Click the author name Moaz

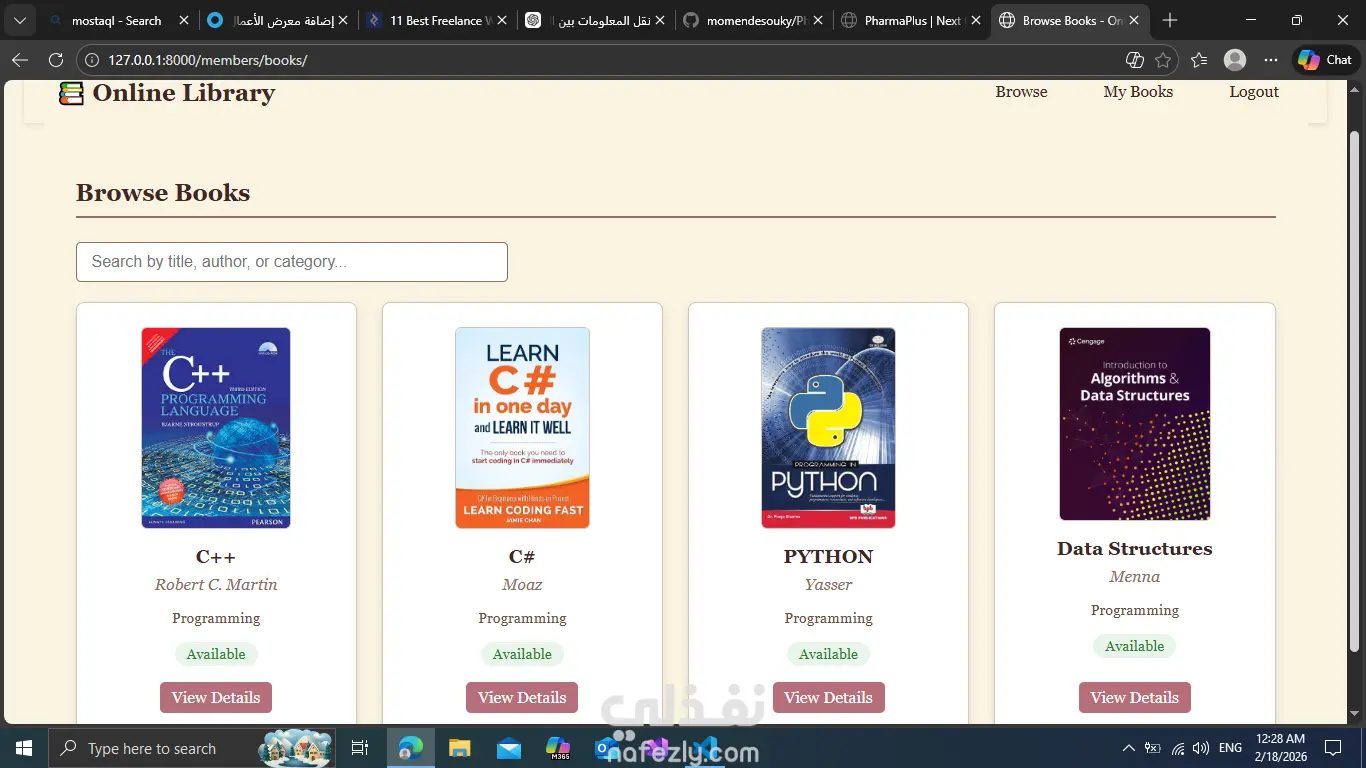[522, 585]
